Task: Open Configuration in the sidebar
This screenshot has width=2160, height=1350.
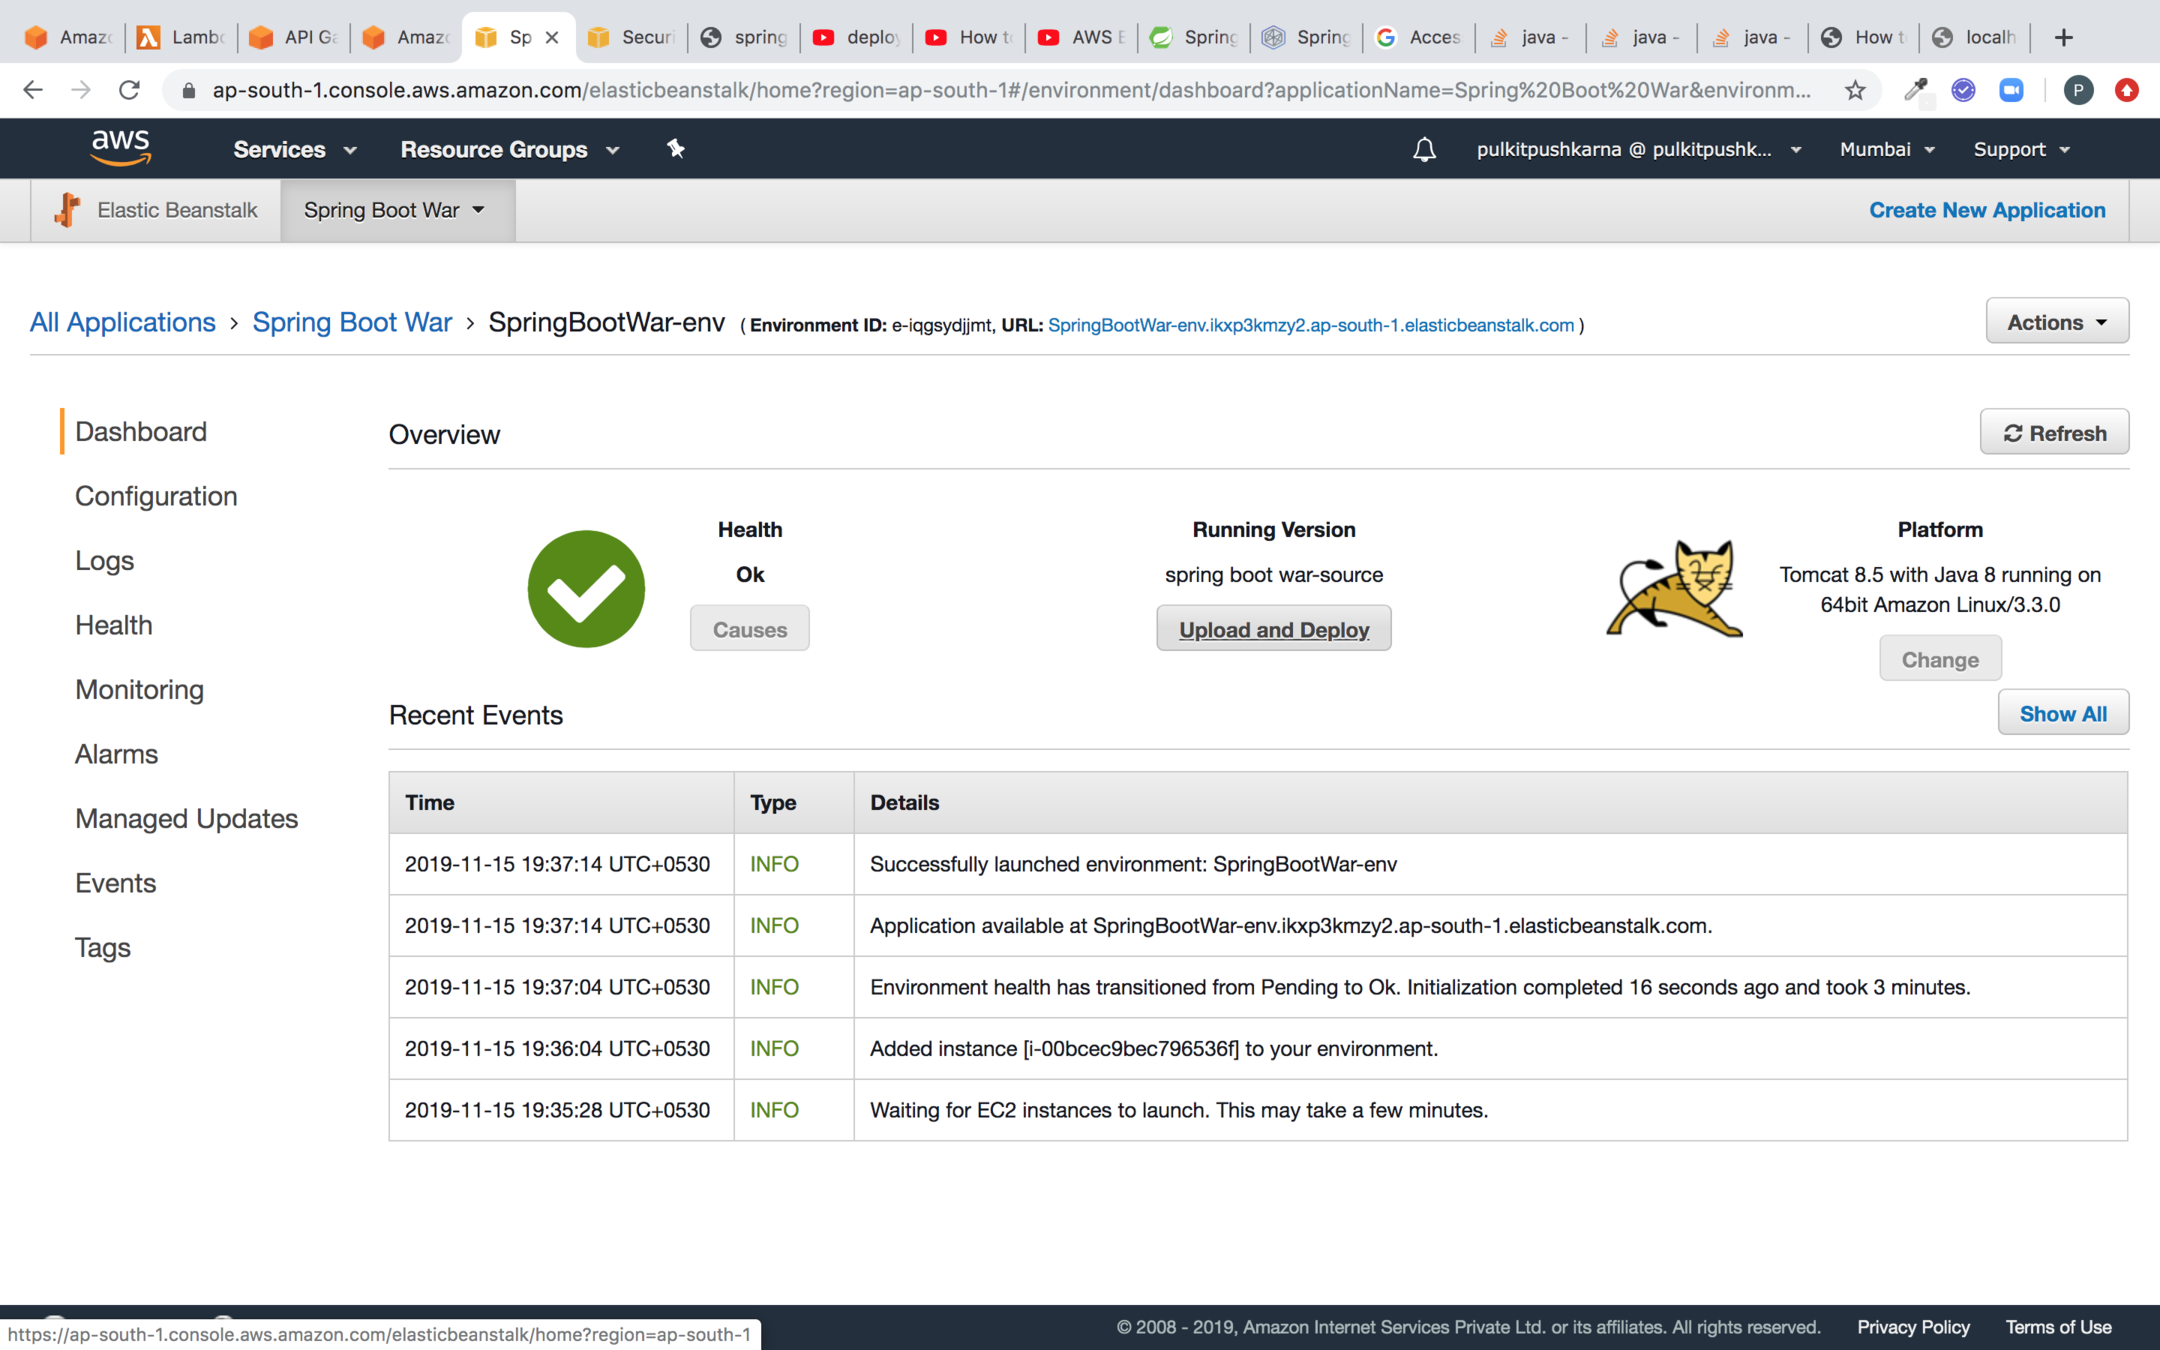Action: tap(156, 496)
